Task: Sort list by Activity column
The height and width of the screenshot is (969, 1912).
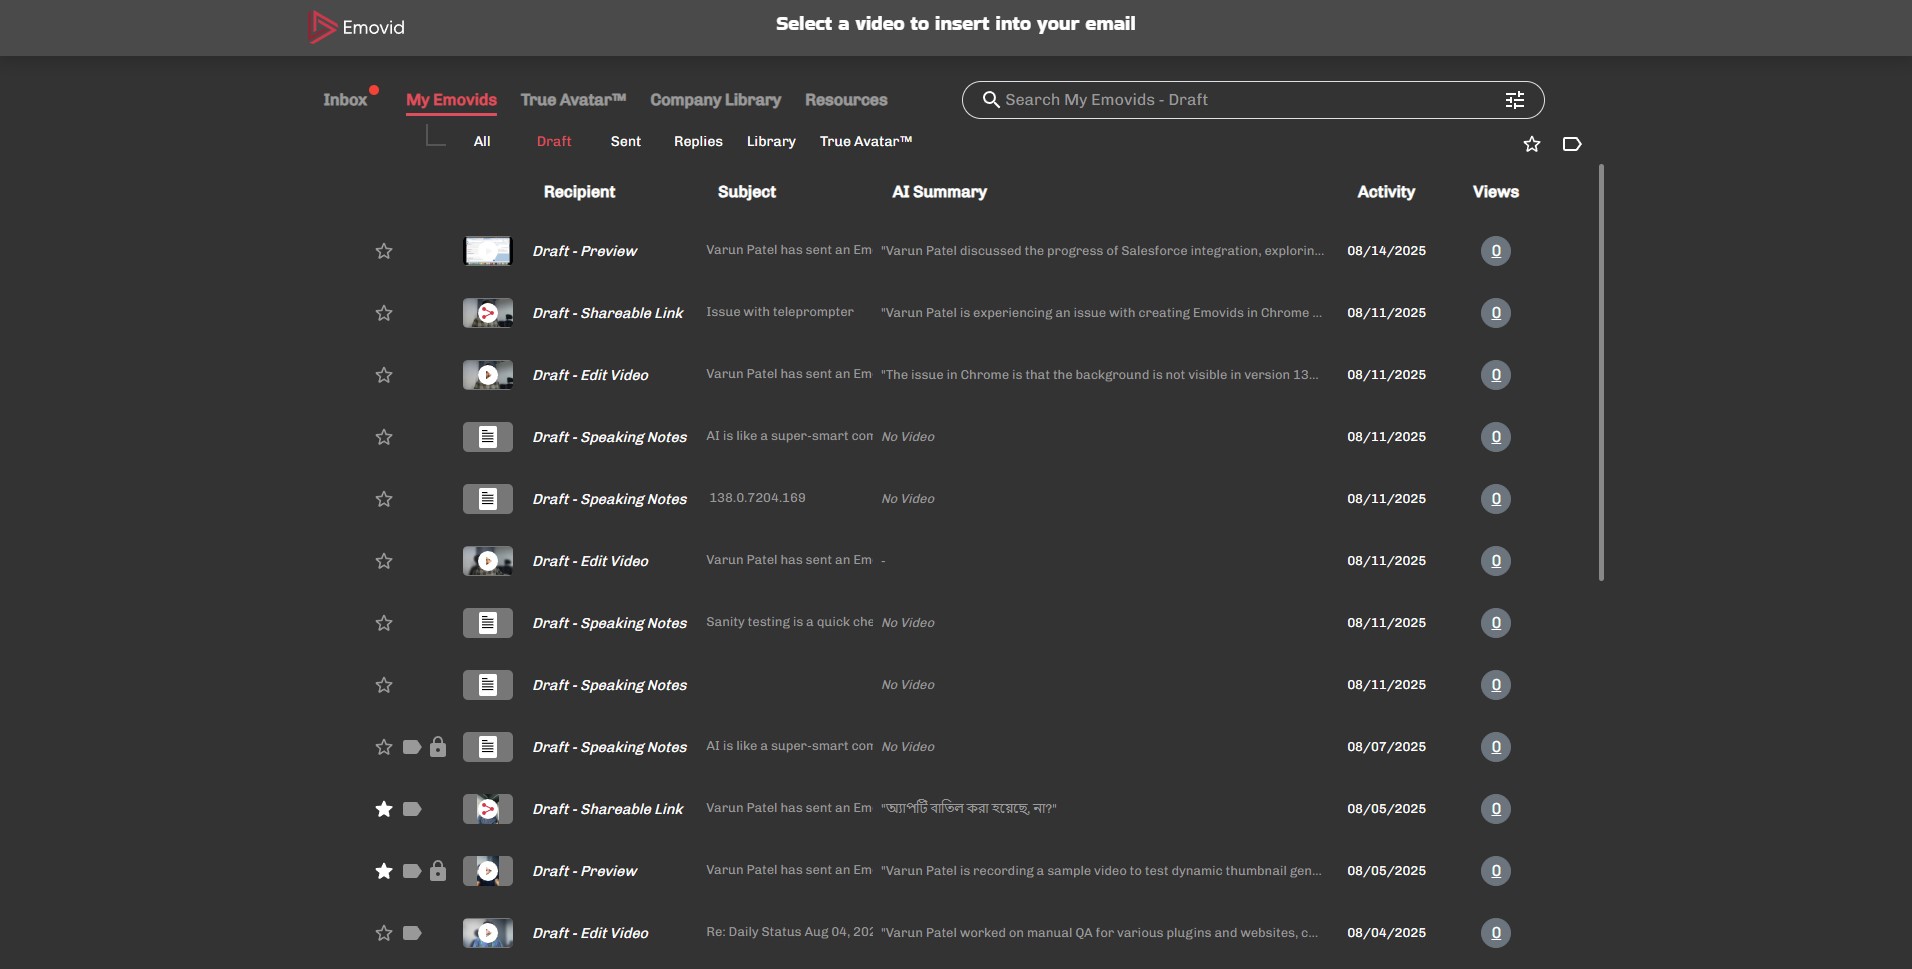Action: pos(1385,192)
